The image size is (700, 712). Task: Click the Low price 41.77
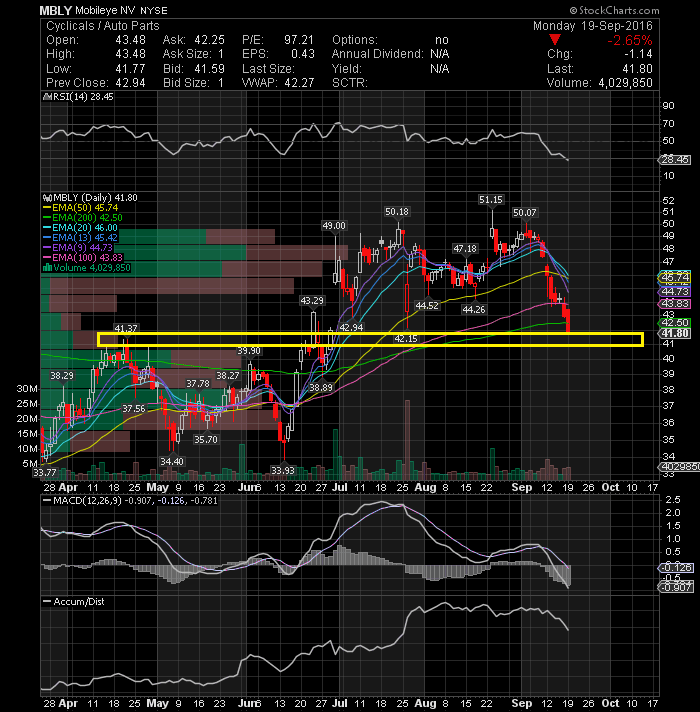coord(130,69)
